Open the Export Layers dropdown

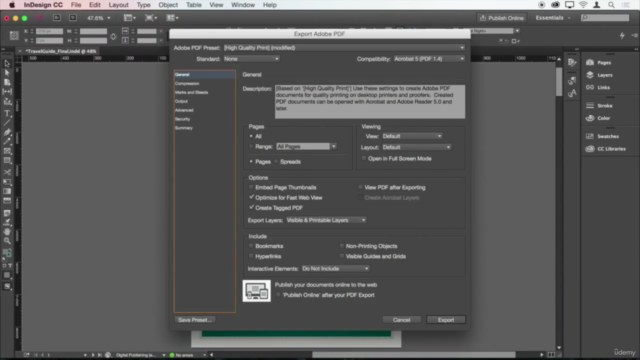pyautogui.click(x=326, y=220)
